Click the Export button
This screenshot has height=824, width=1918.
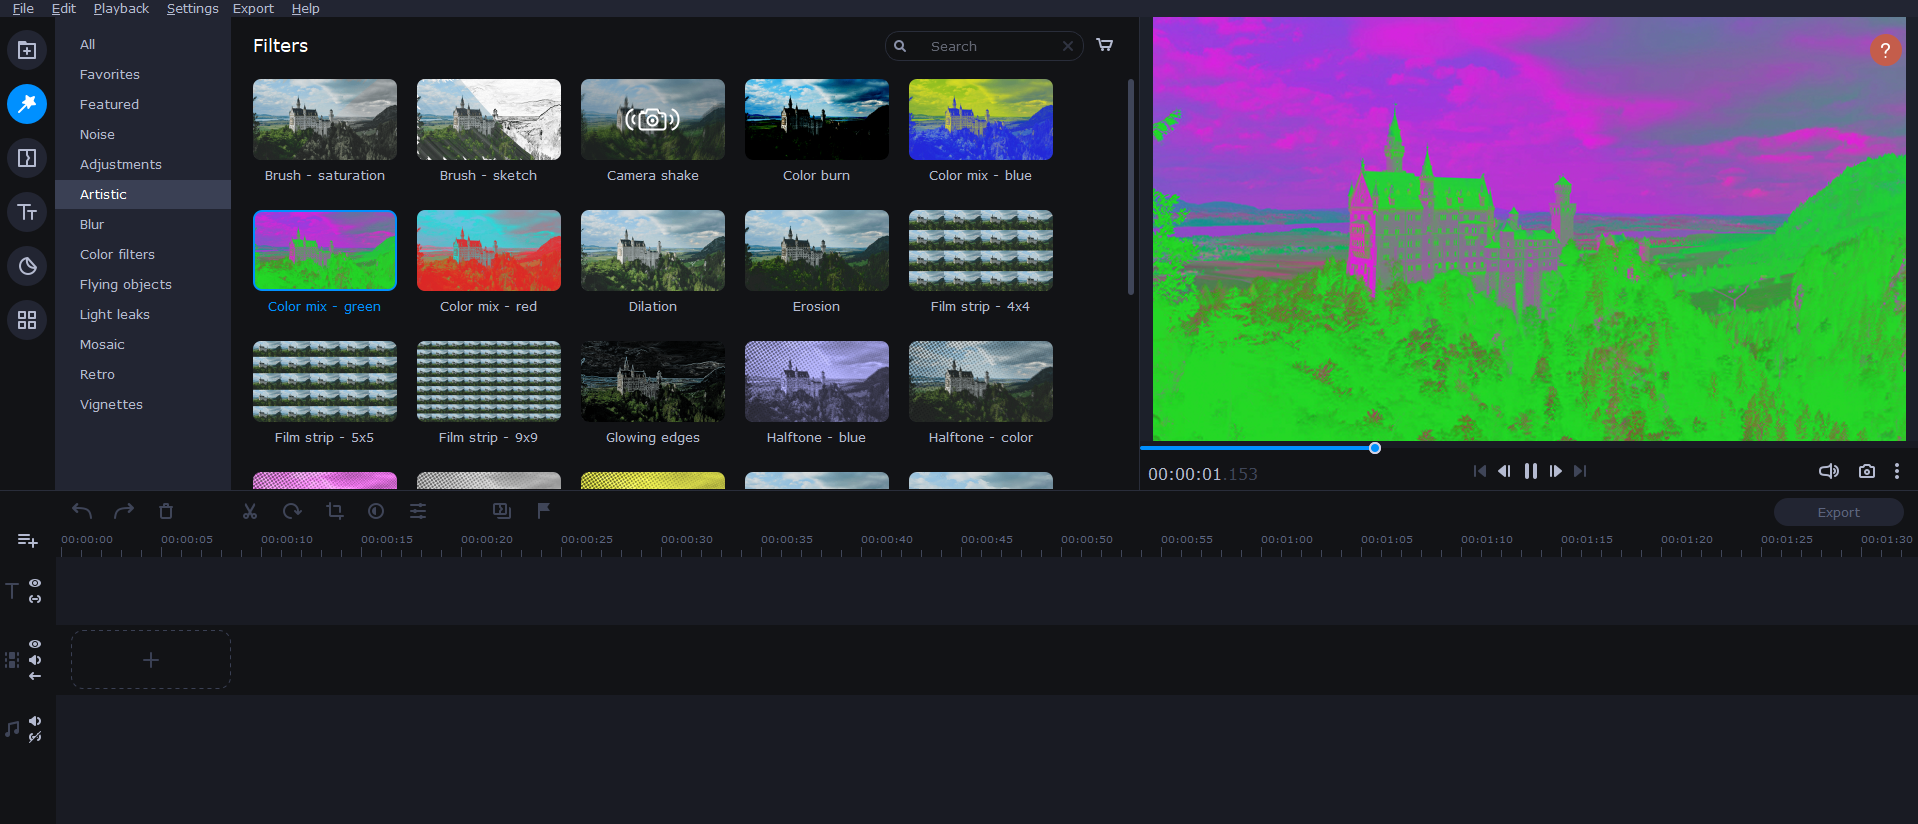click(1838, 512)
